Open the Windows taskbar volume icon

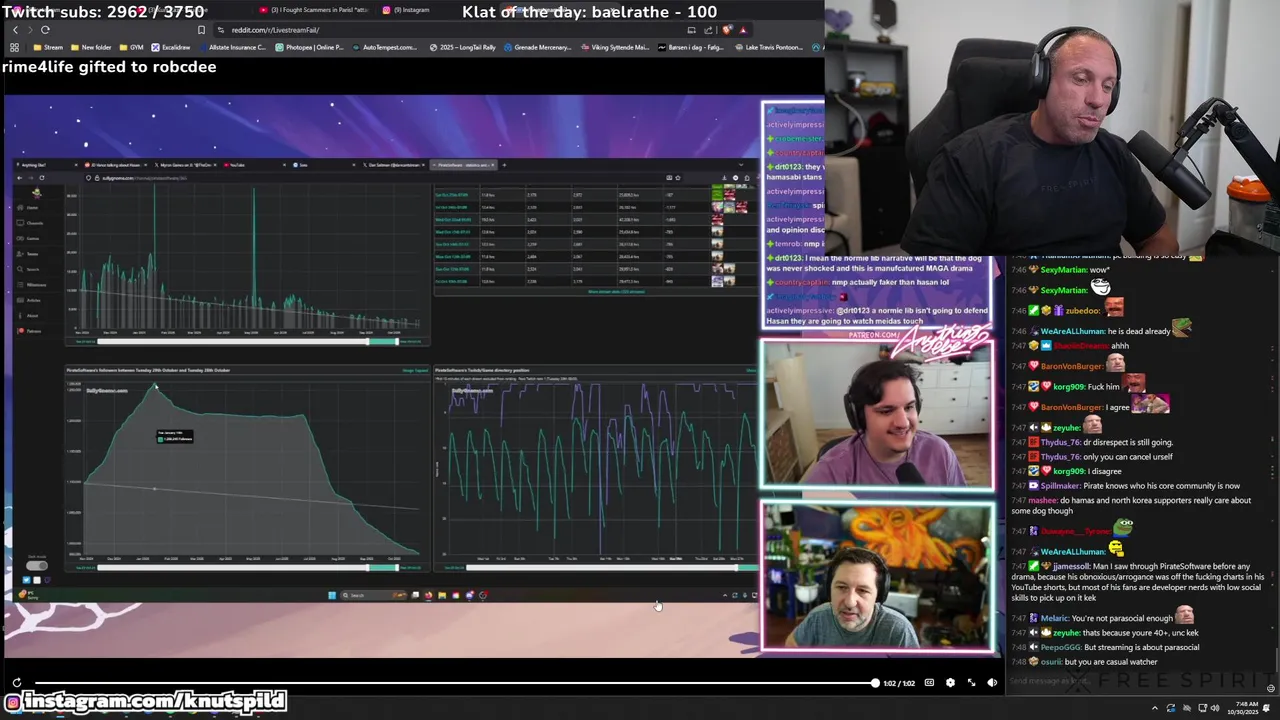(x=1215, y=708)
